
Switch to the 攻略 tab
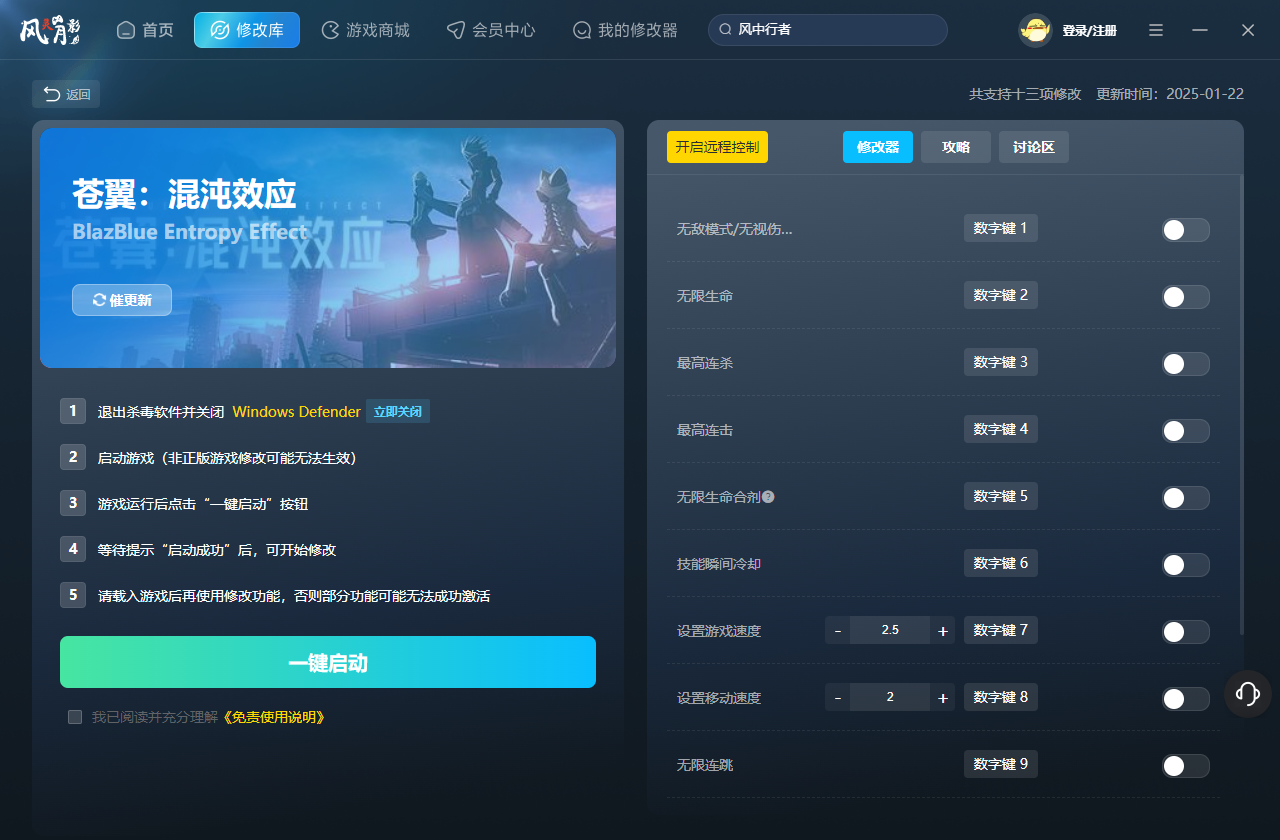tap(955, 147)
